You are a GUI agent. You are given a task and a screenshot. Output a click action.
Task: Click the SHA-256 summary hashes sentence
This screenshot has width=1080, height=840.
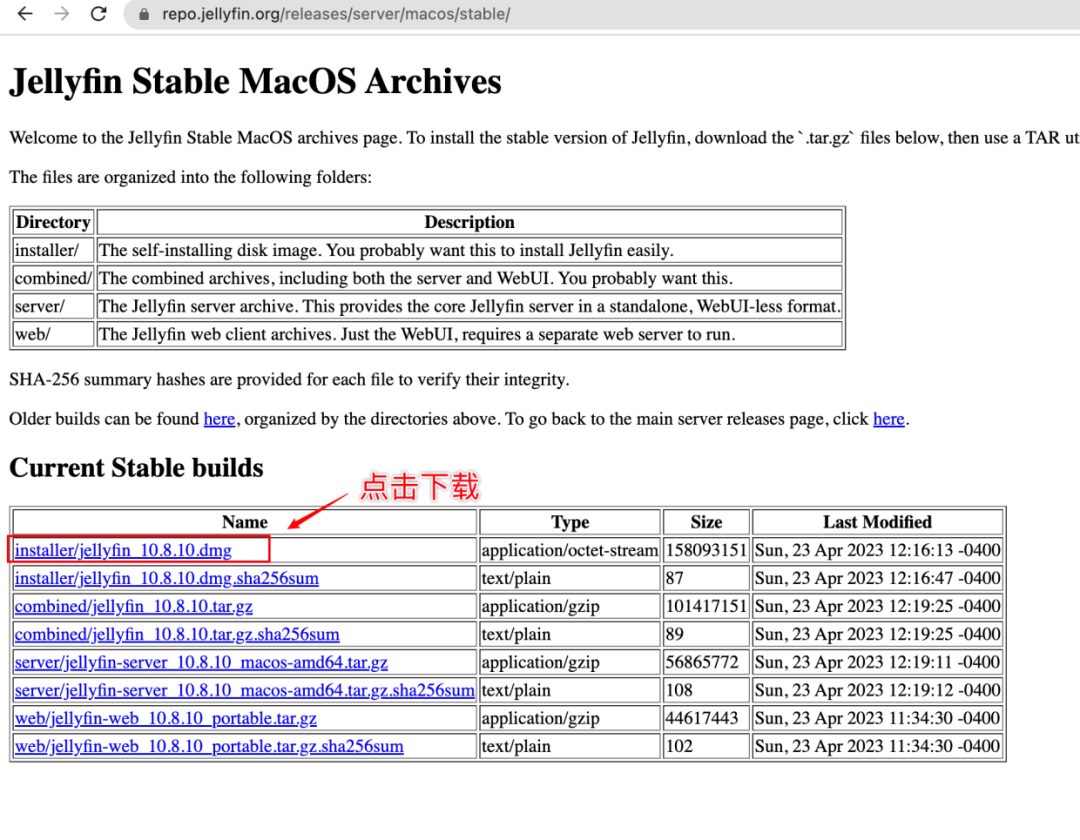pos(289,379)
